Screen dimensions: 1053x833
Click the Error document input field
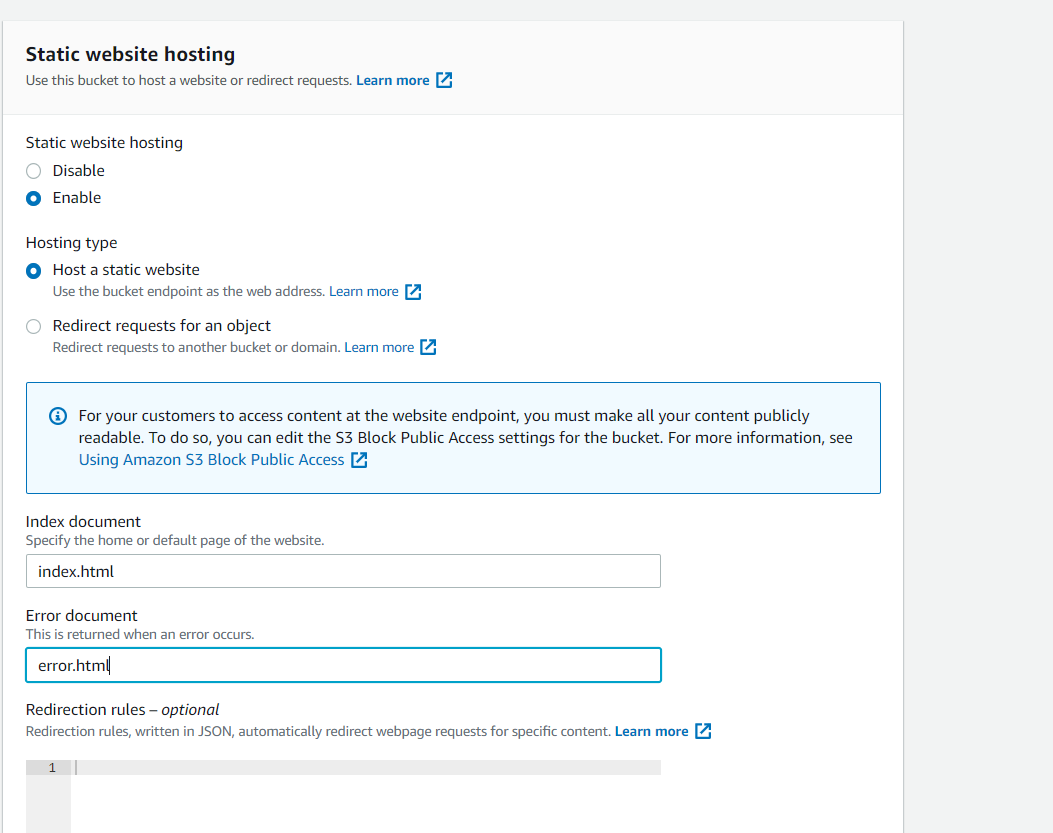coord(343,665)
